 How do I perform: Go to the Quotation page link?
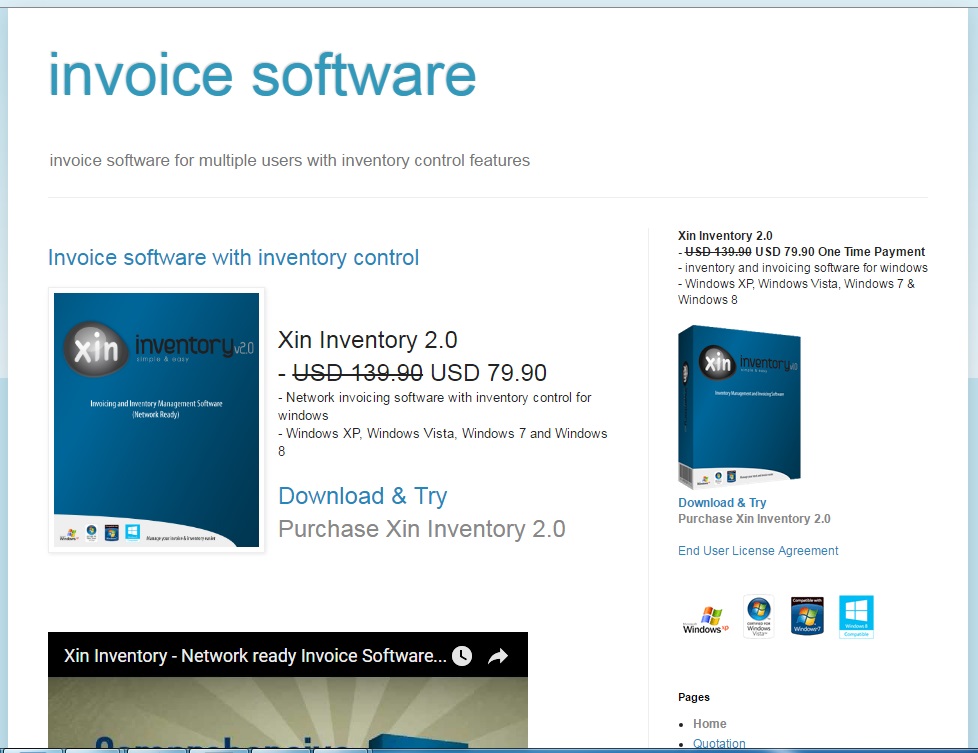pyautogui.click(x=719, y=743)
